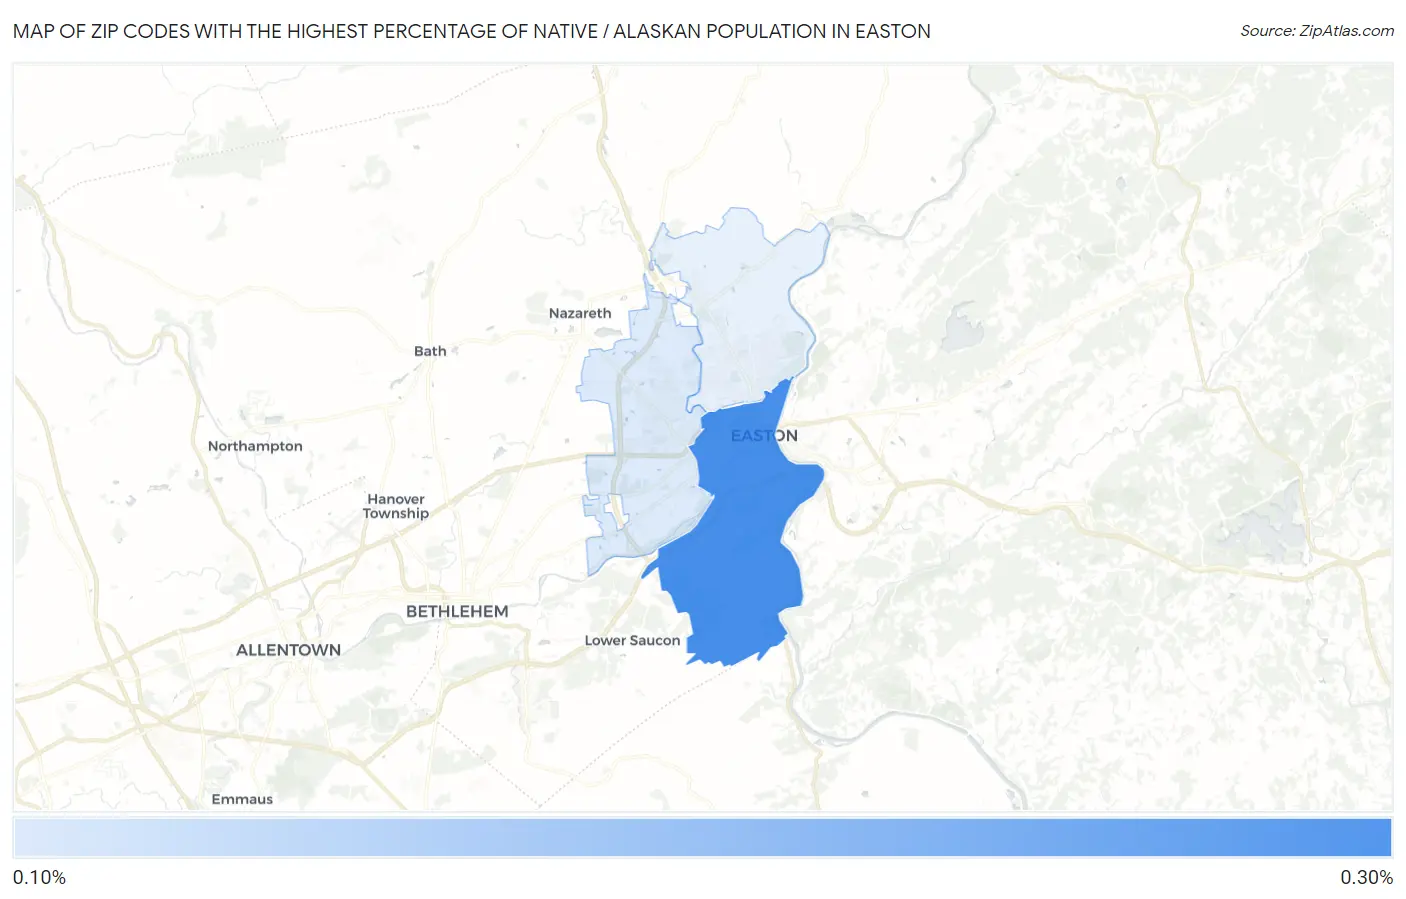This screenshot has width=1406, height=899.
Task: Click the EASTON city label
Action: (x=764, y=435)
